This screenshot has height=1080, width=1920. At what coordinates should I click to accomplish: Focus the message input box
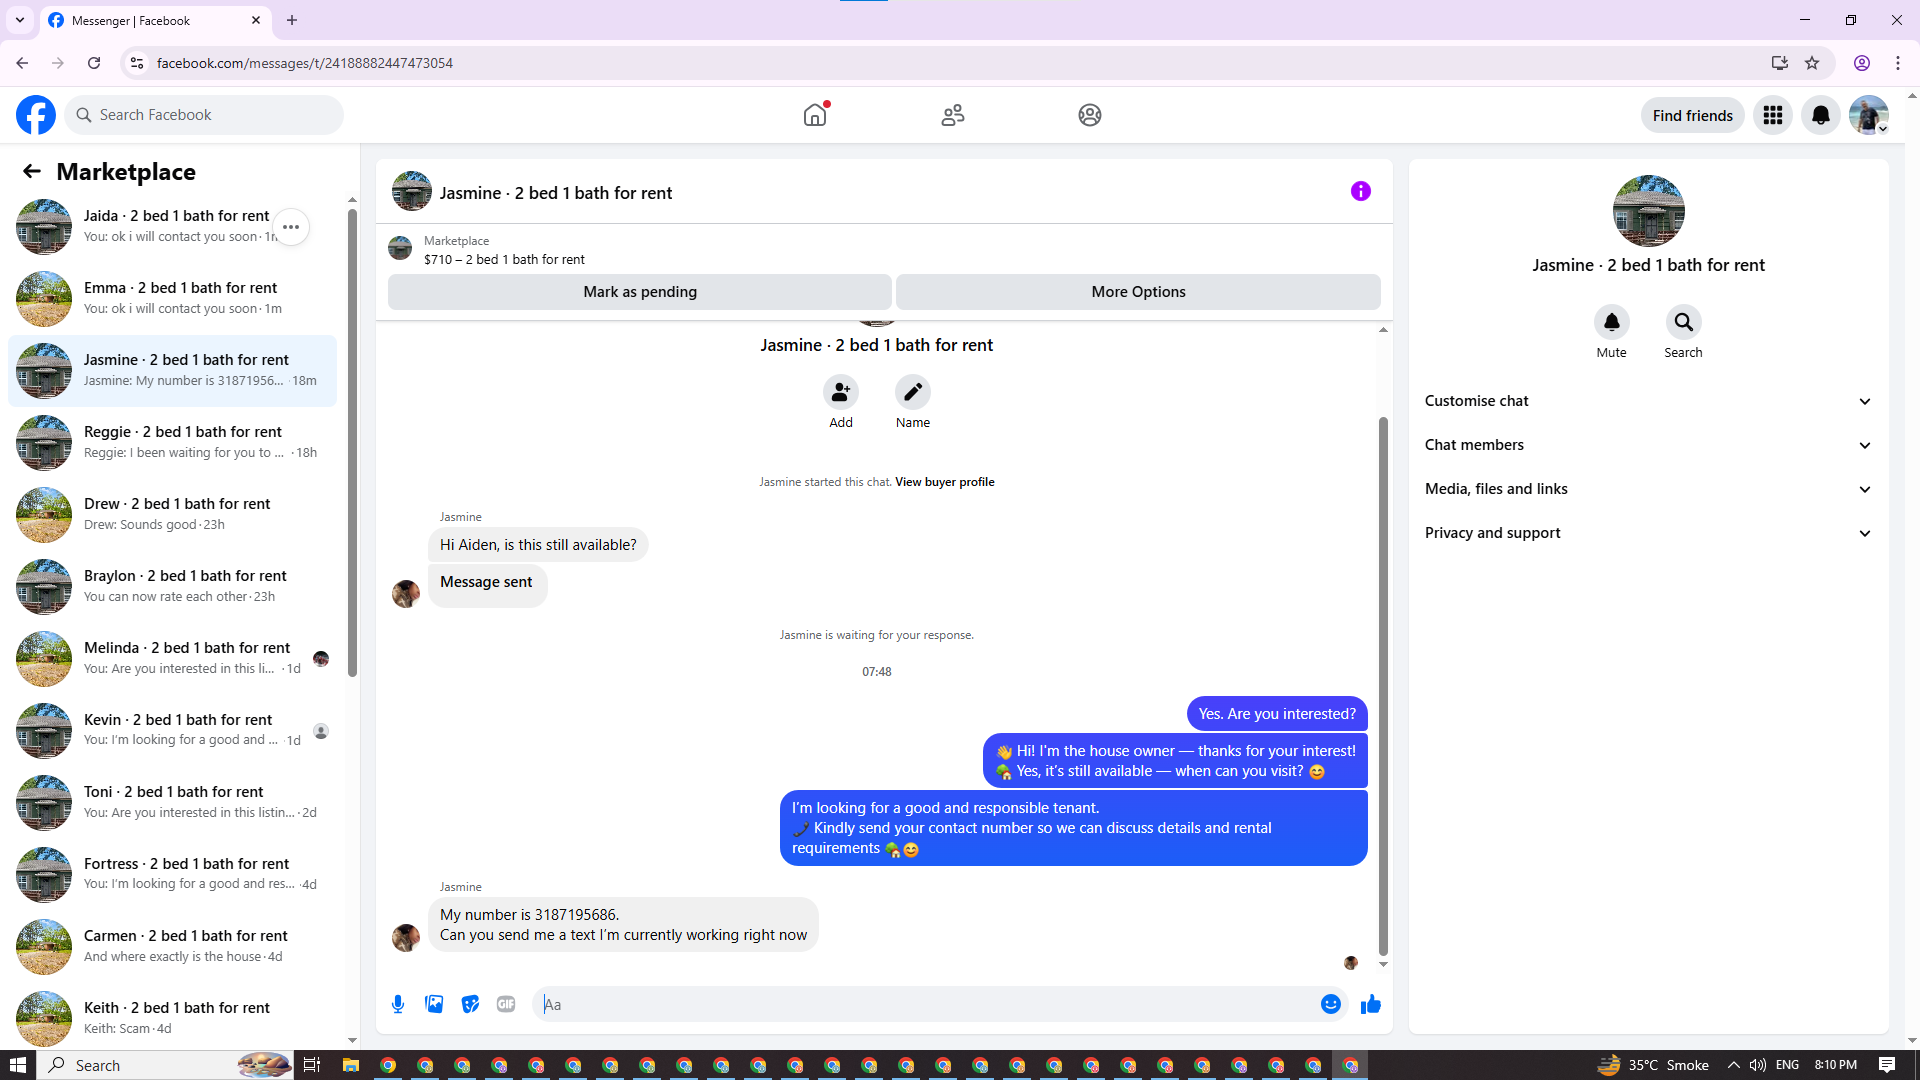(x=926, y=1004)
